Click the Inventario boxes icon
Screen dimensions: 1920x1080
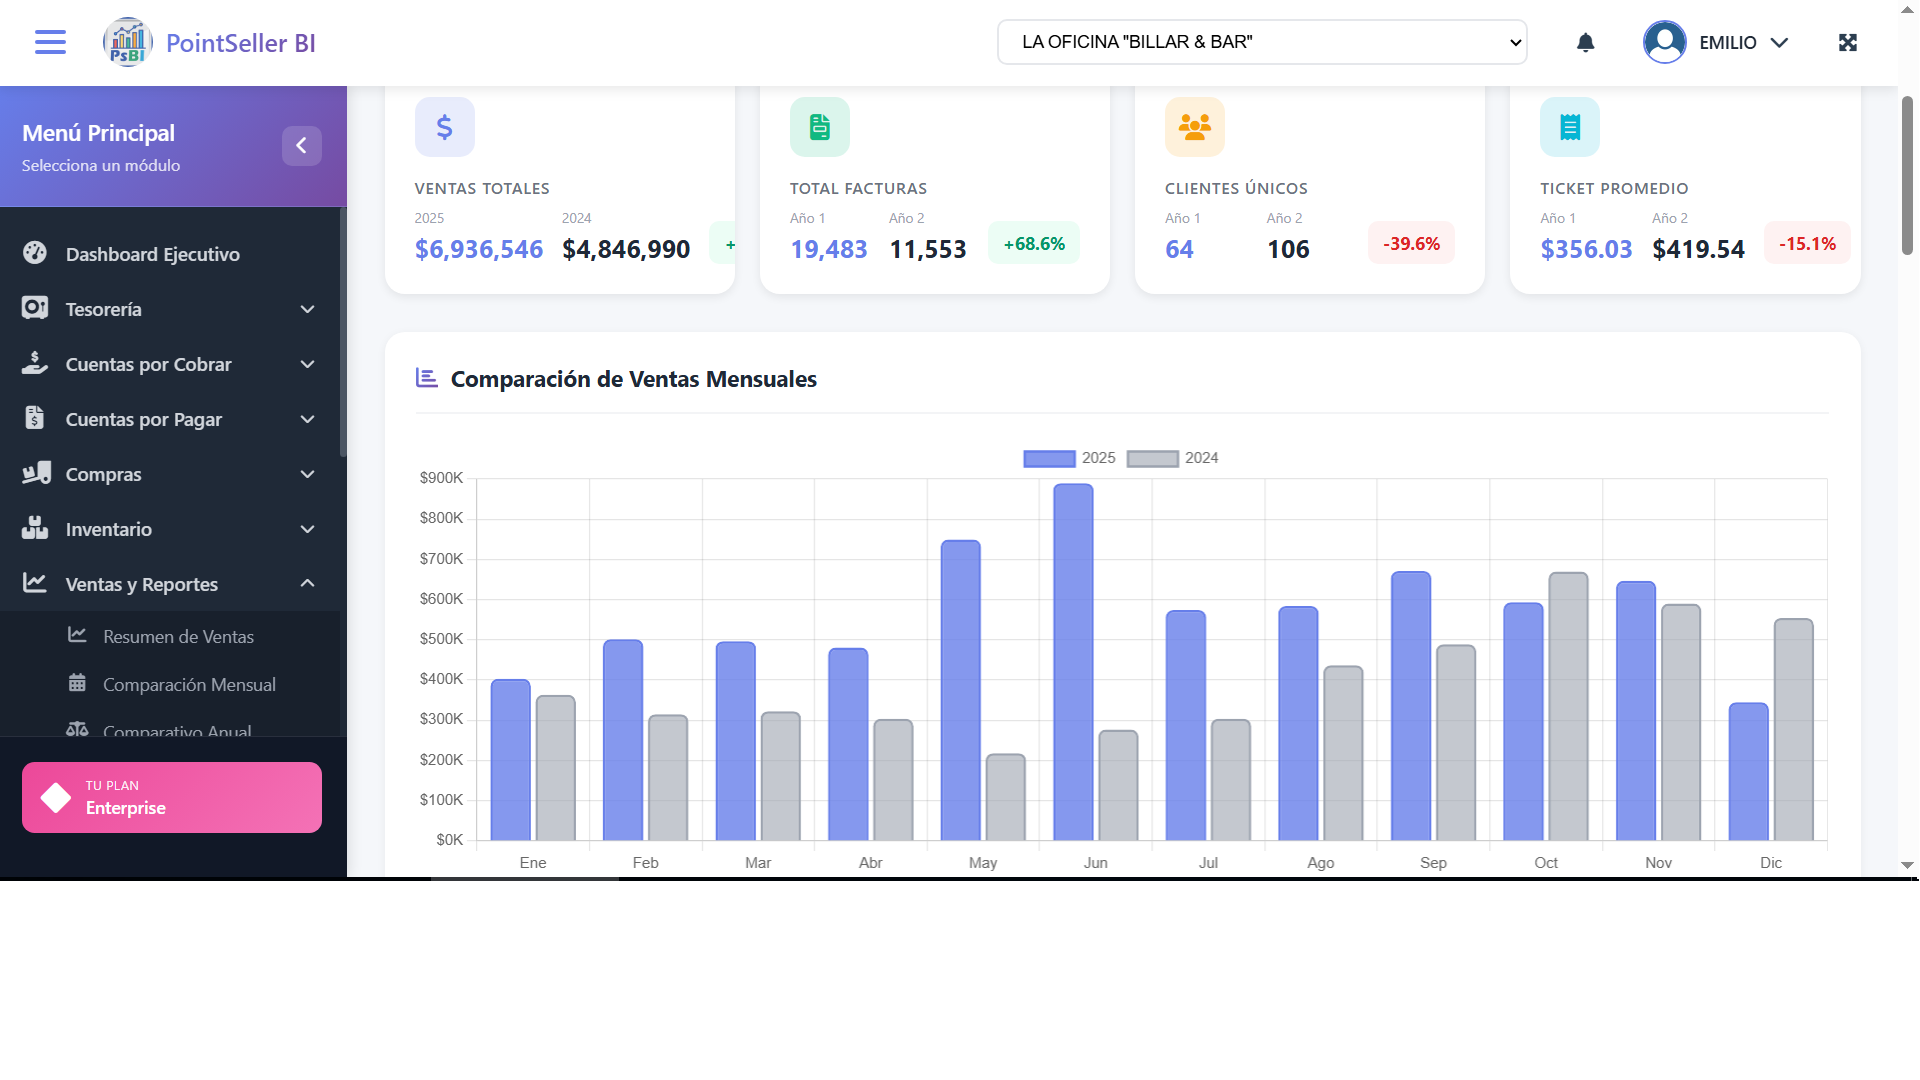pyautogui.click(x=34, y=528)
